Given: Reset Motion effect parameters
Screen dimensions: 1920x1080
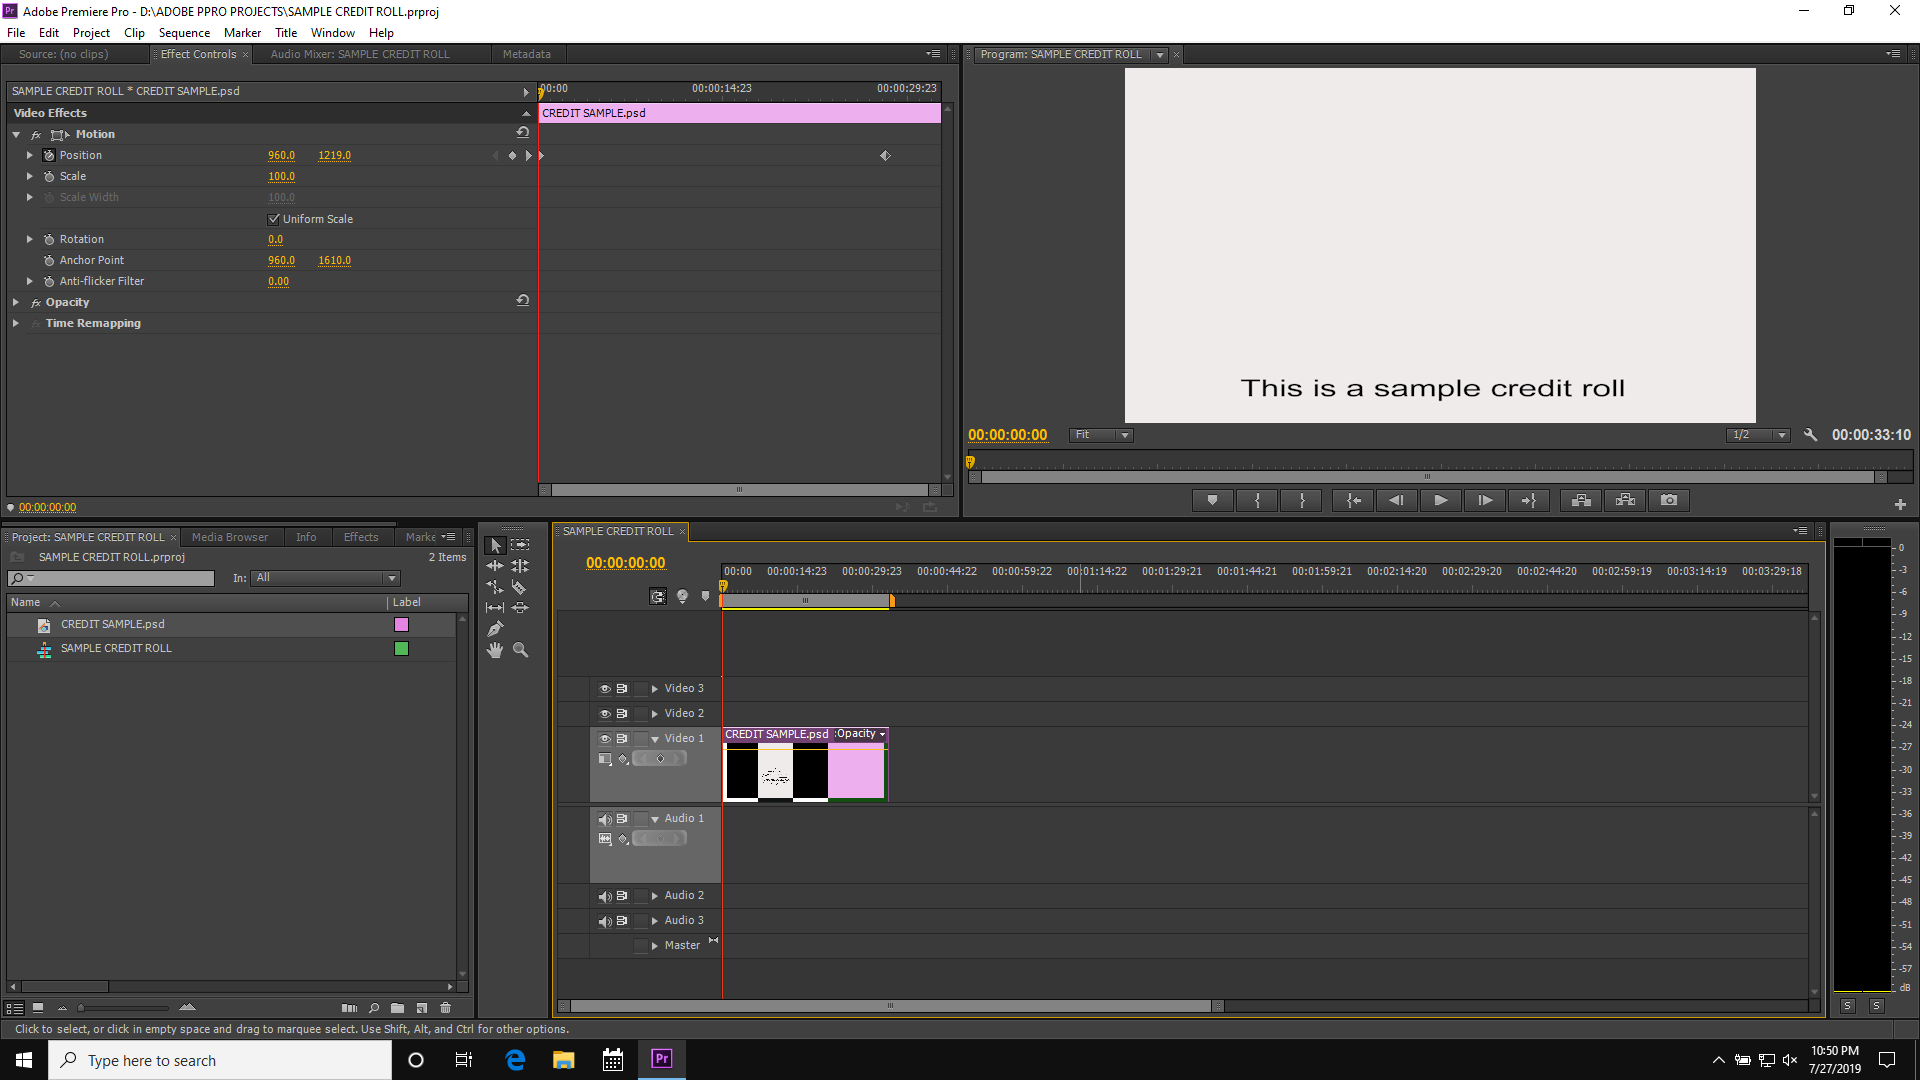Looking at the screenshot, I should tap(522, 133).
